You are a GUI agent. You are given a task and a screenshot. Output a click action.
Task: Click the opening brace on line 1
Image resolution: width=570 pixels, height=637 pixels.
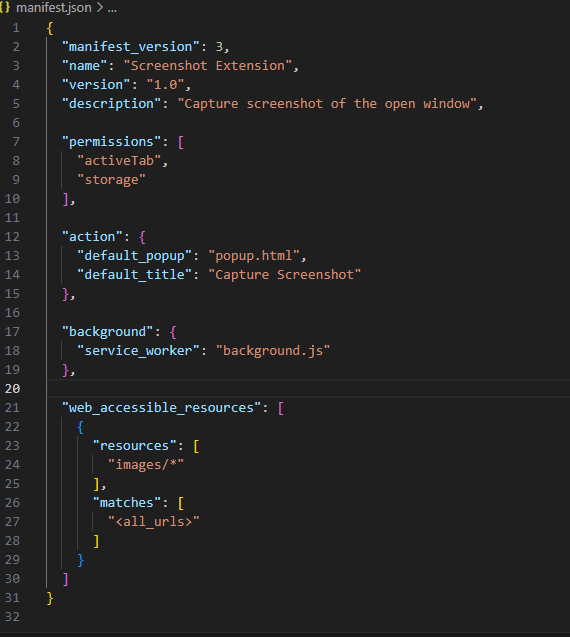tap(50, 28)
